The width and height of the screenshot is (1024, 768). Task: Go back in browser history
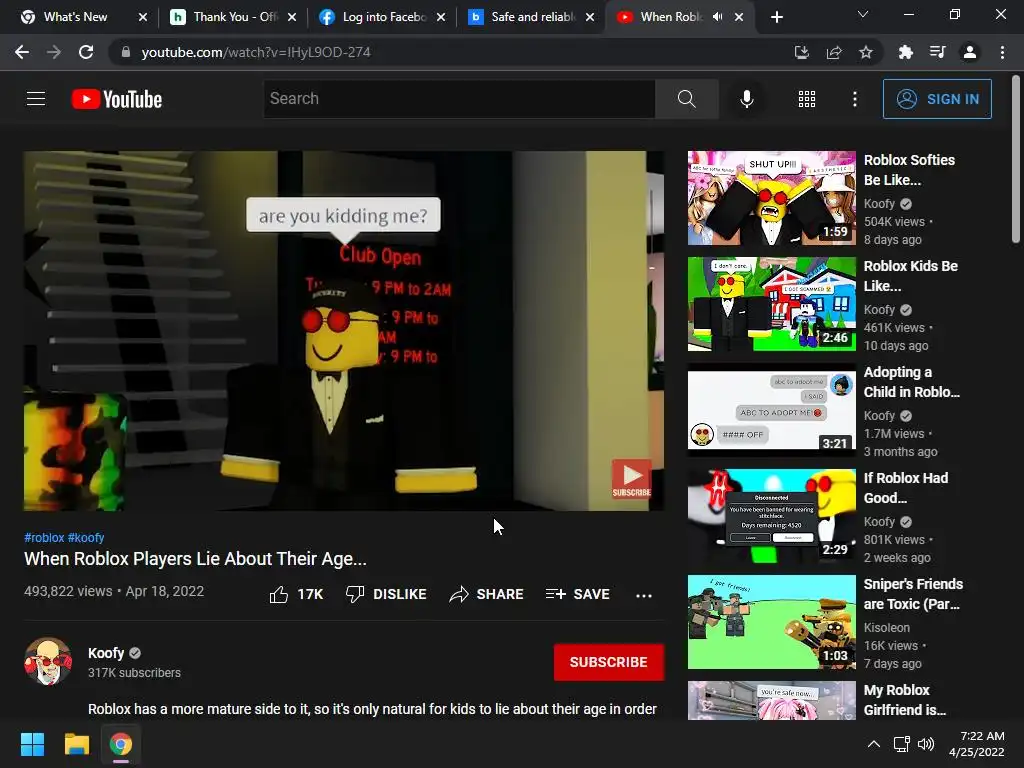point(22,52)
